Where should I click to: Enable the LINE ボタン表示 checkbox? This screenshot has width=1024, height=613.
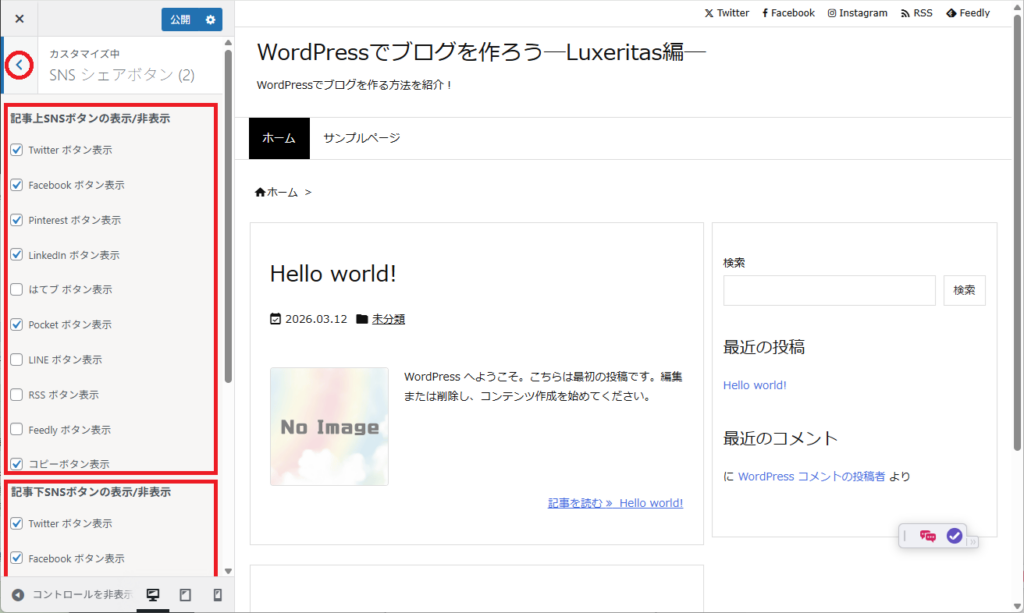coord(14,359)
